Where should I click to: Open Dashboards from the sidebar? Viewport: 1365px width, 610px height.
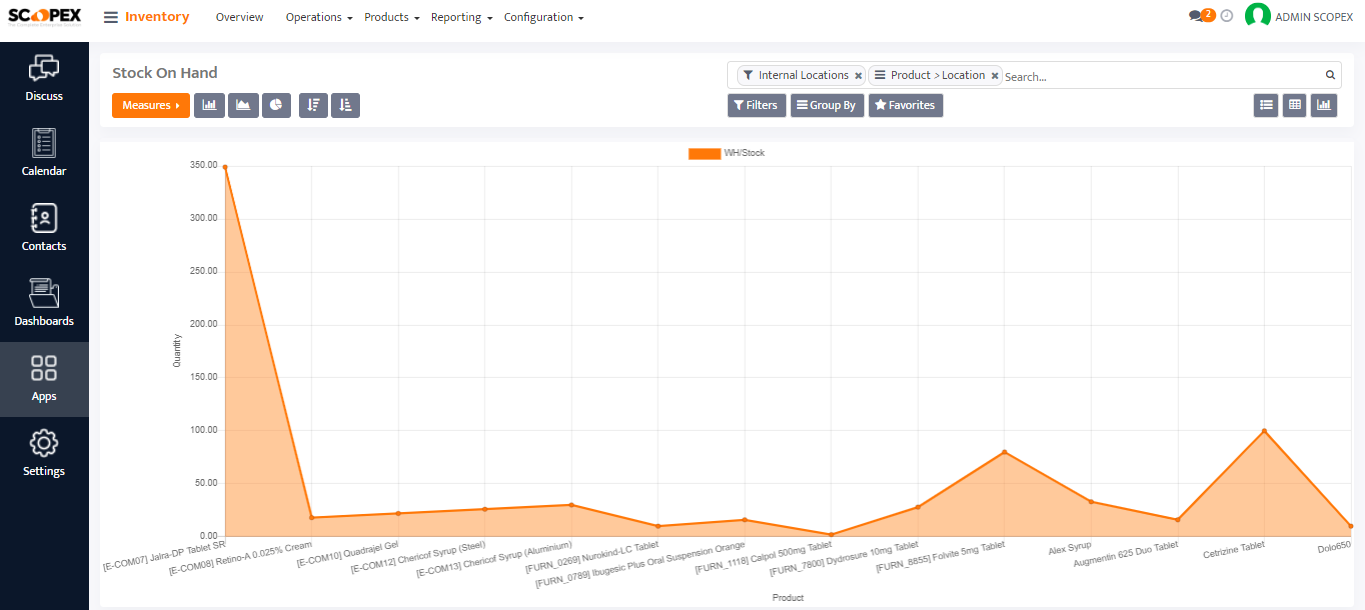tap(44, 304)
